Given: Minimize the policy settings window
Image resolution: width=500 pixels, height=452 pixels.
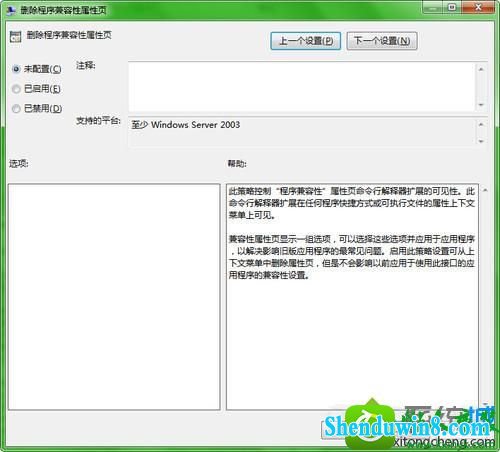Looking at the screenshot, I should [433, 7].
